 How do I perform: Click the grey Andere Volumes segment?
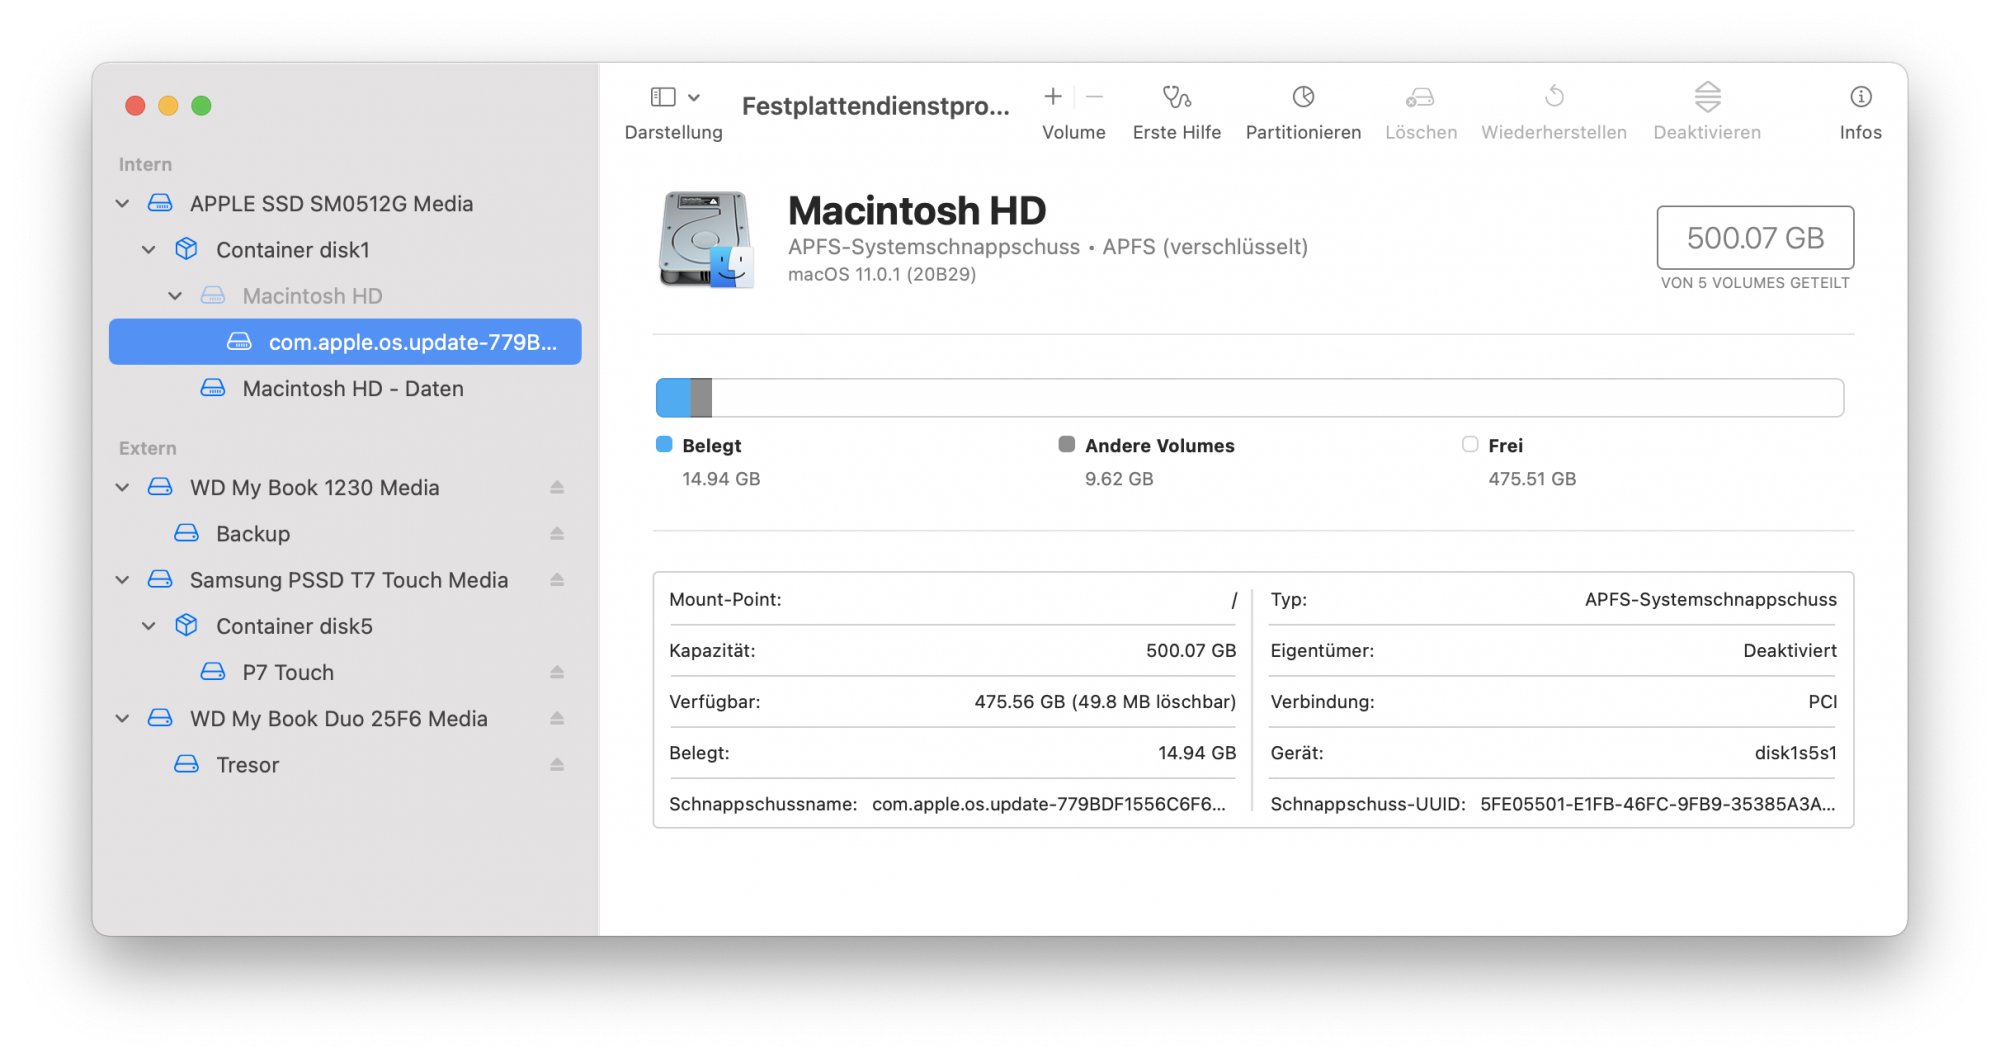coord(701,398)
